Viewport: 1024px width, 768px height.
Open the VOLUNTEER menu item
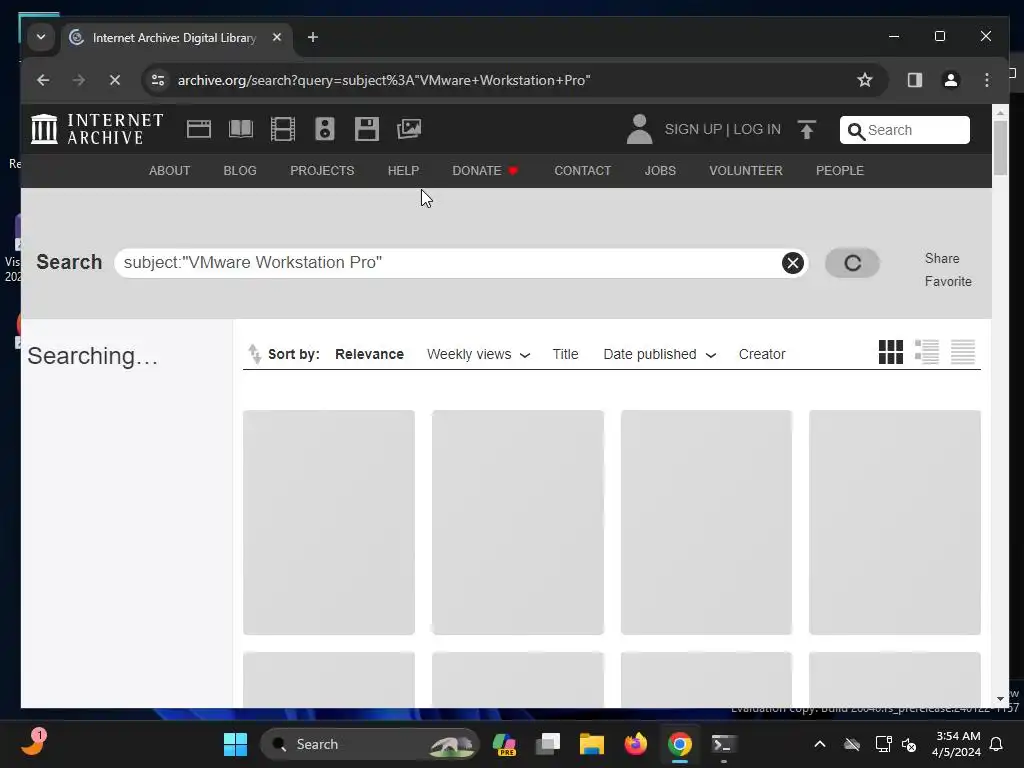point(745,170)
